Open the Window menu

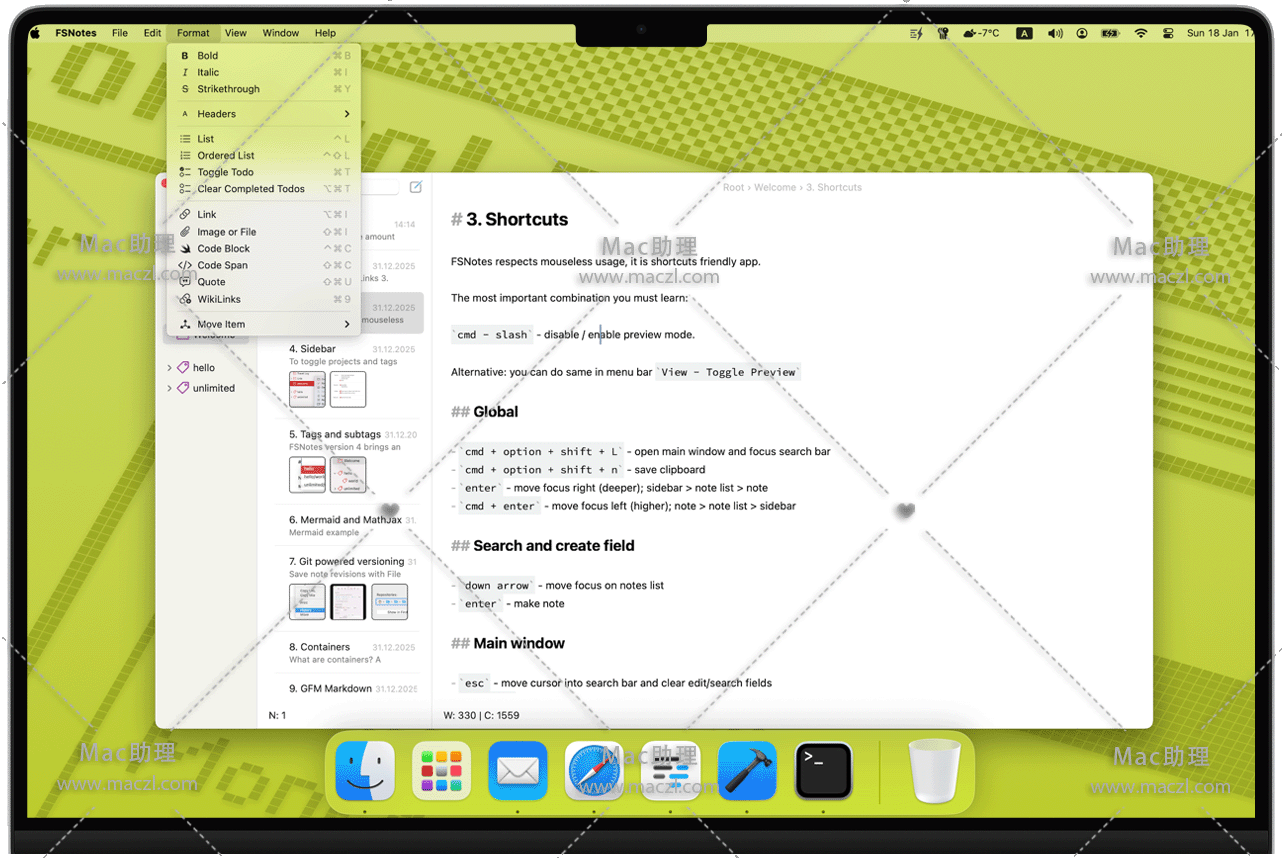(x=281, y=33)
